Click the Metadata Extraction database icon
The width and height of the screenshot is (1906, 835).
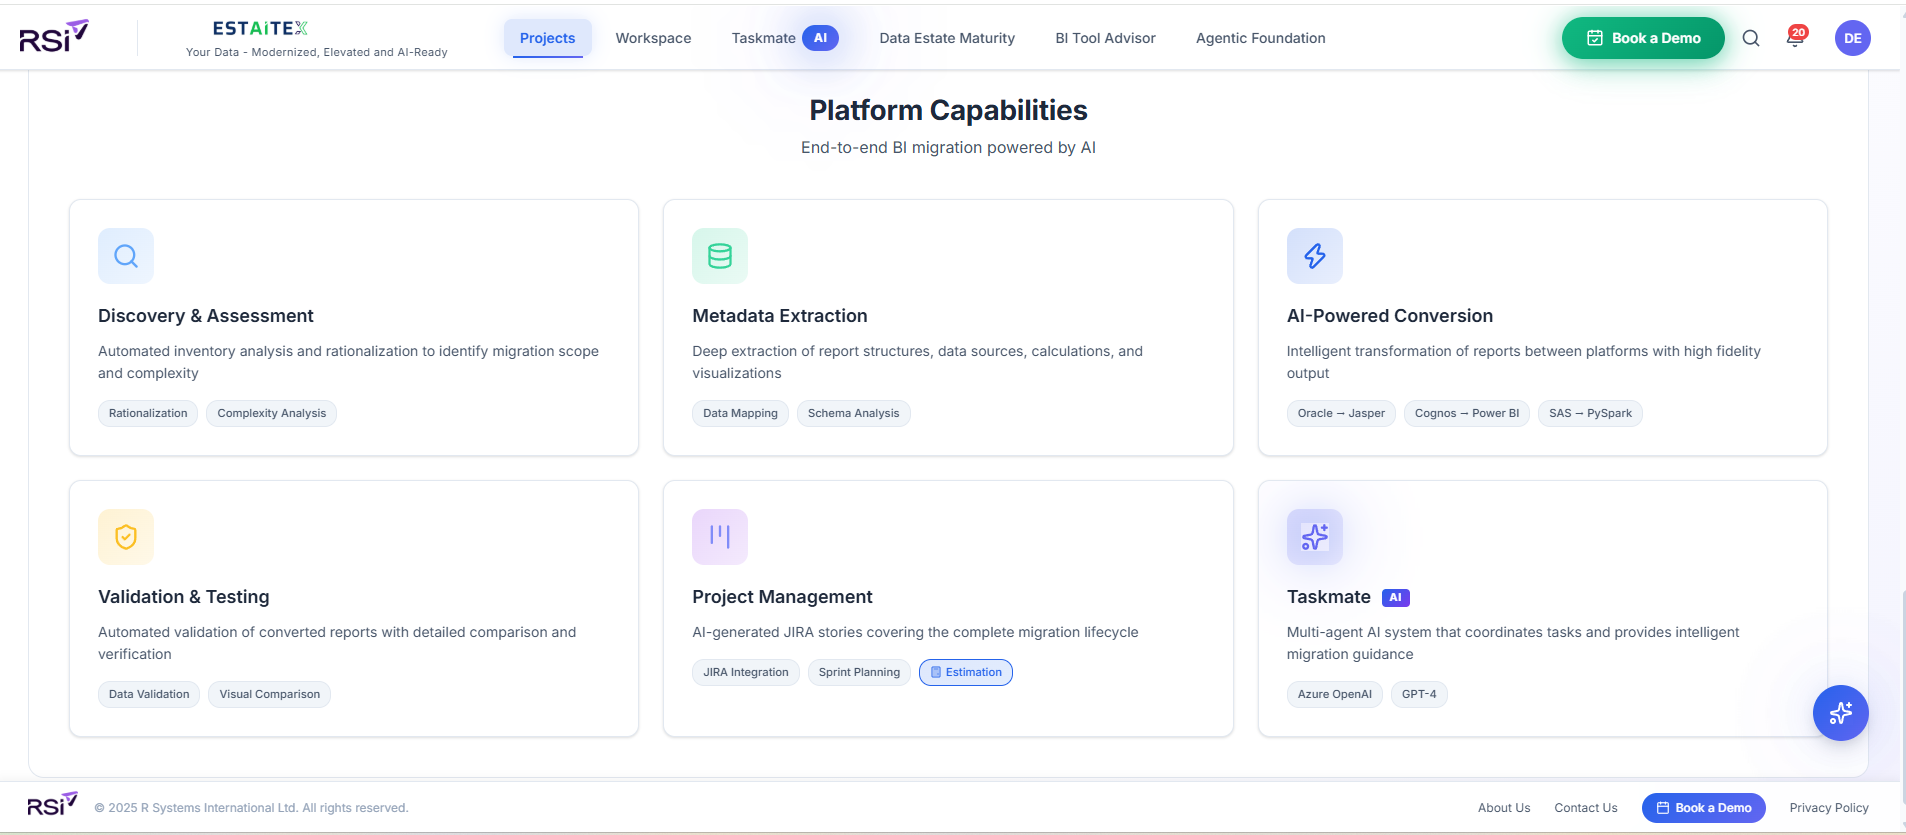pyautogui.click(x=720, y=256)
